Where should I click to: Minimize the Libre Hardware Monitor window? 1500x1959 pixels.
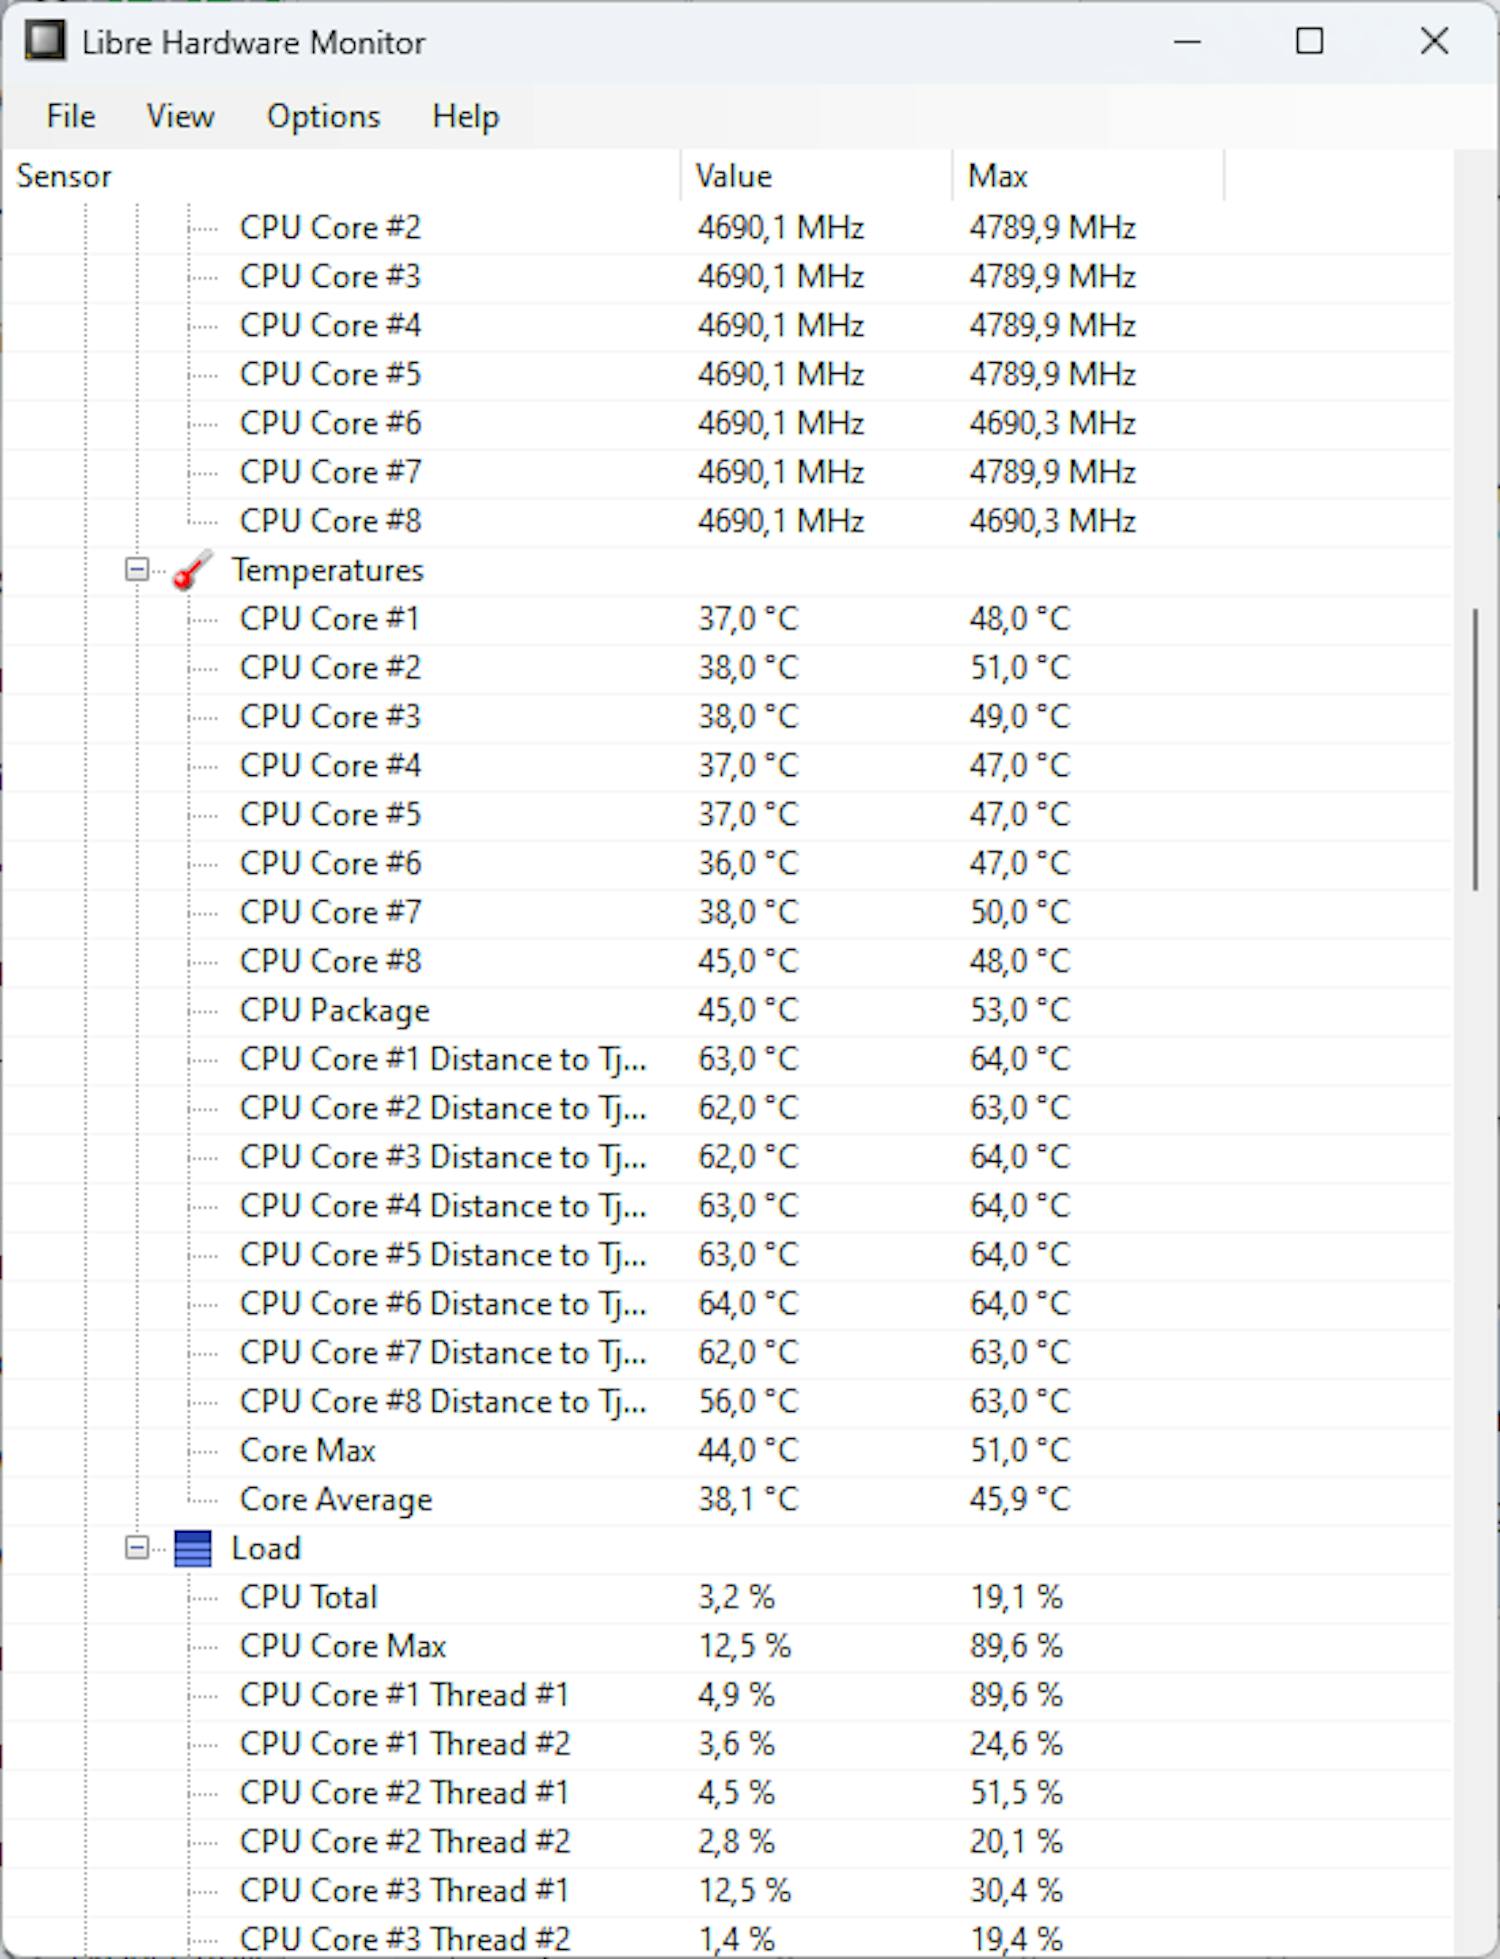(1187, 42)
